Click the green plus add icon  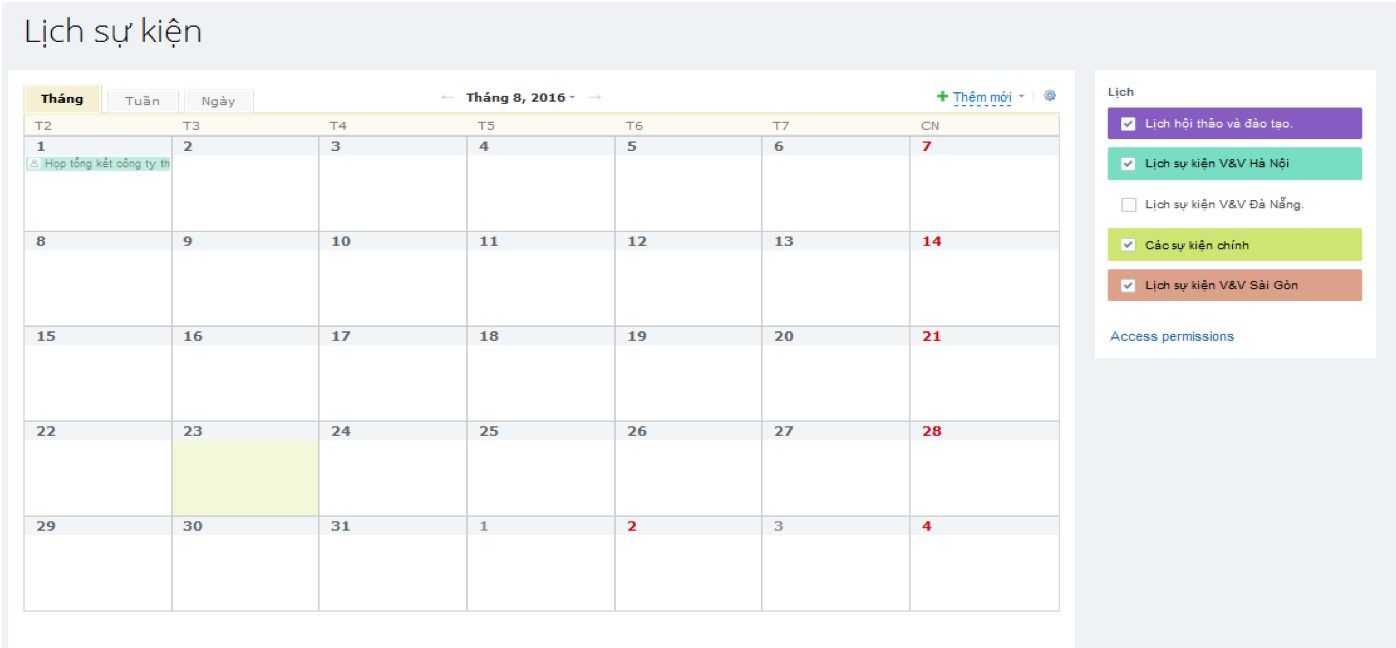click(942, 96)
